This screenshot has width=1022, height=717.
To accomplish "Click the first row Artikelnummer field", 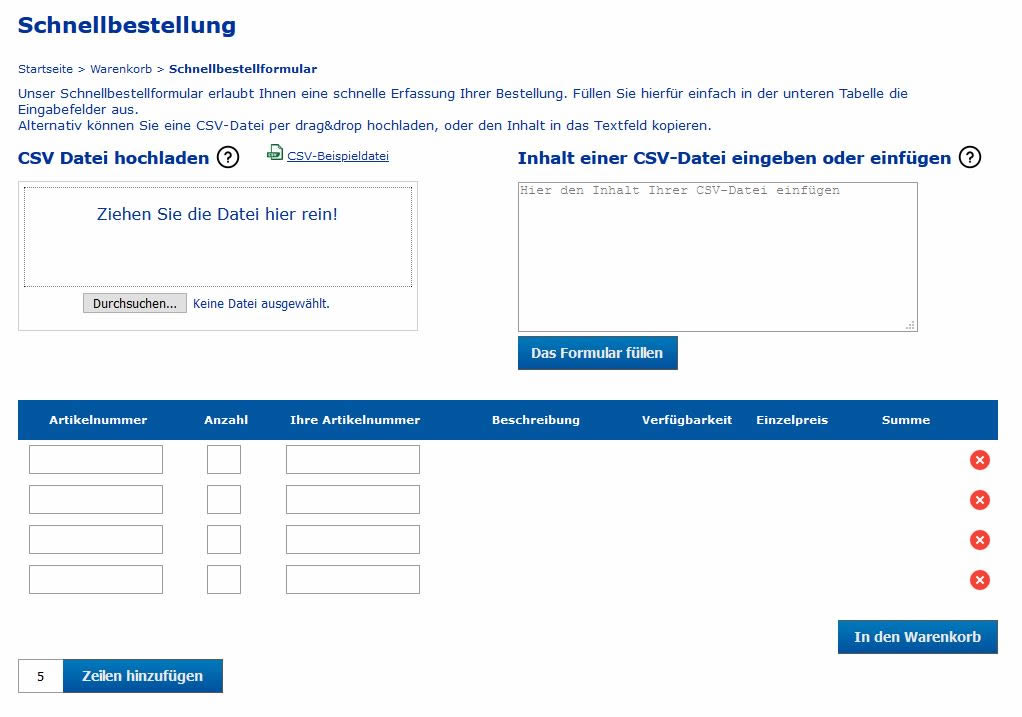I will click(x=96, y=460).
